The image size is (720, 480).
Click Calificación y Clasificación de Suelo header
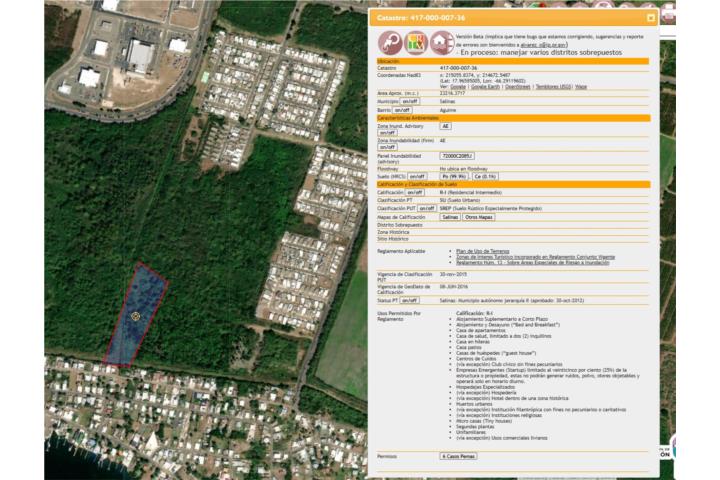(x=513, y=184)
